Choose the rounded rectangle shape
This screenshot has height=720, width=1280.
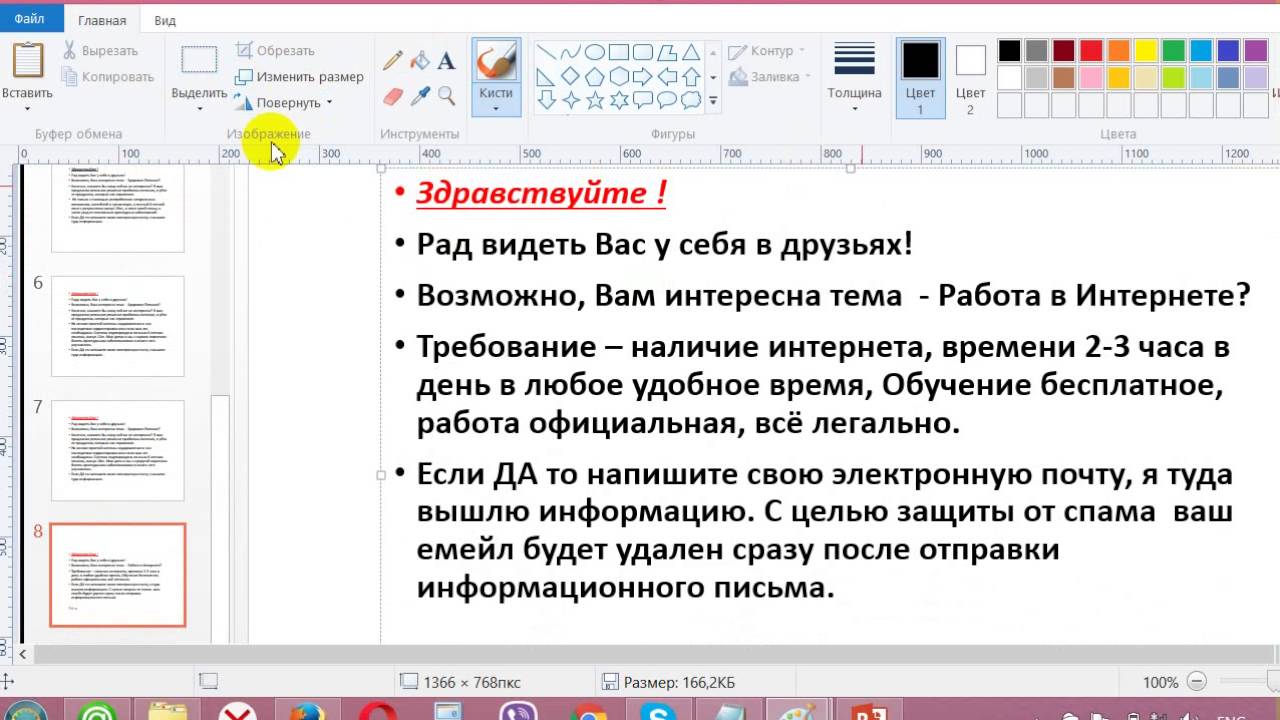(x=643, y=53)
